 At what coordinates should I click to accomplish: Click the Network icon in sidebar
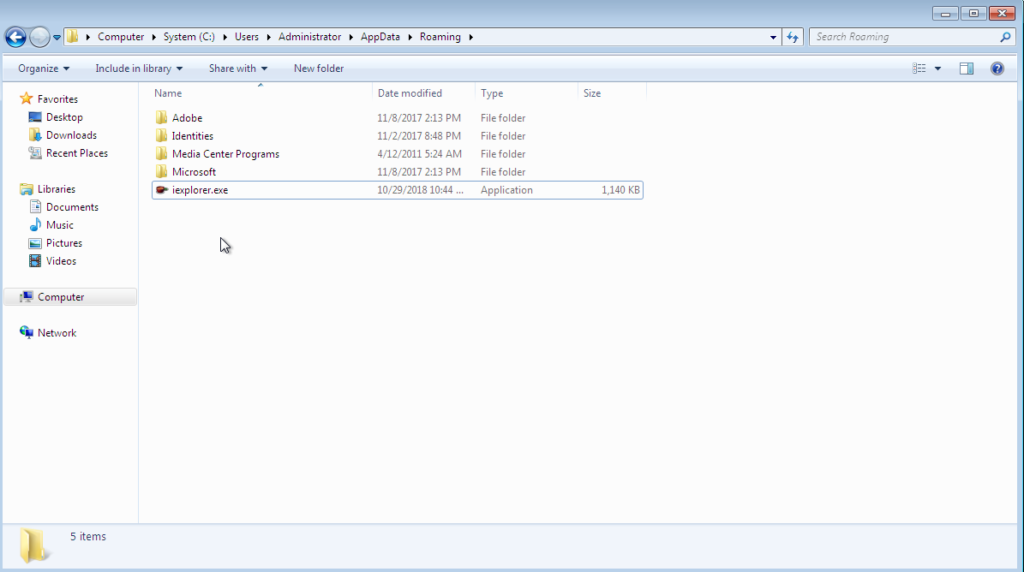[x=26, y=332]
